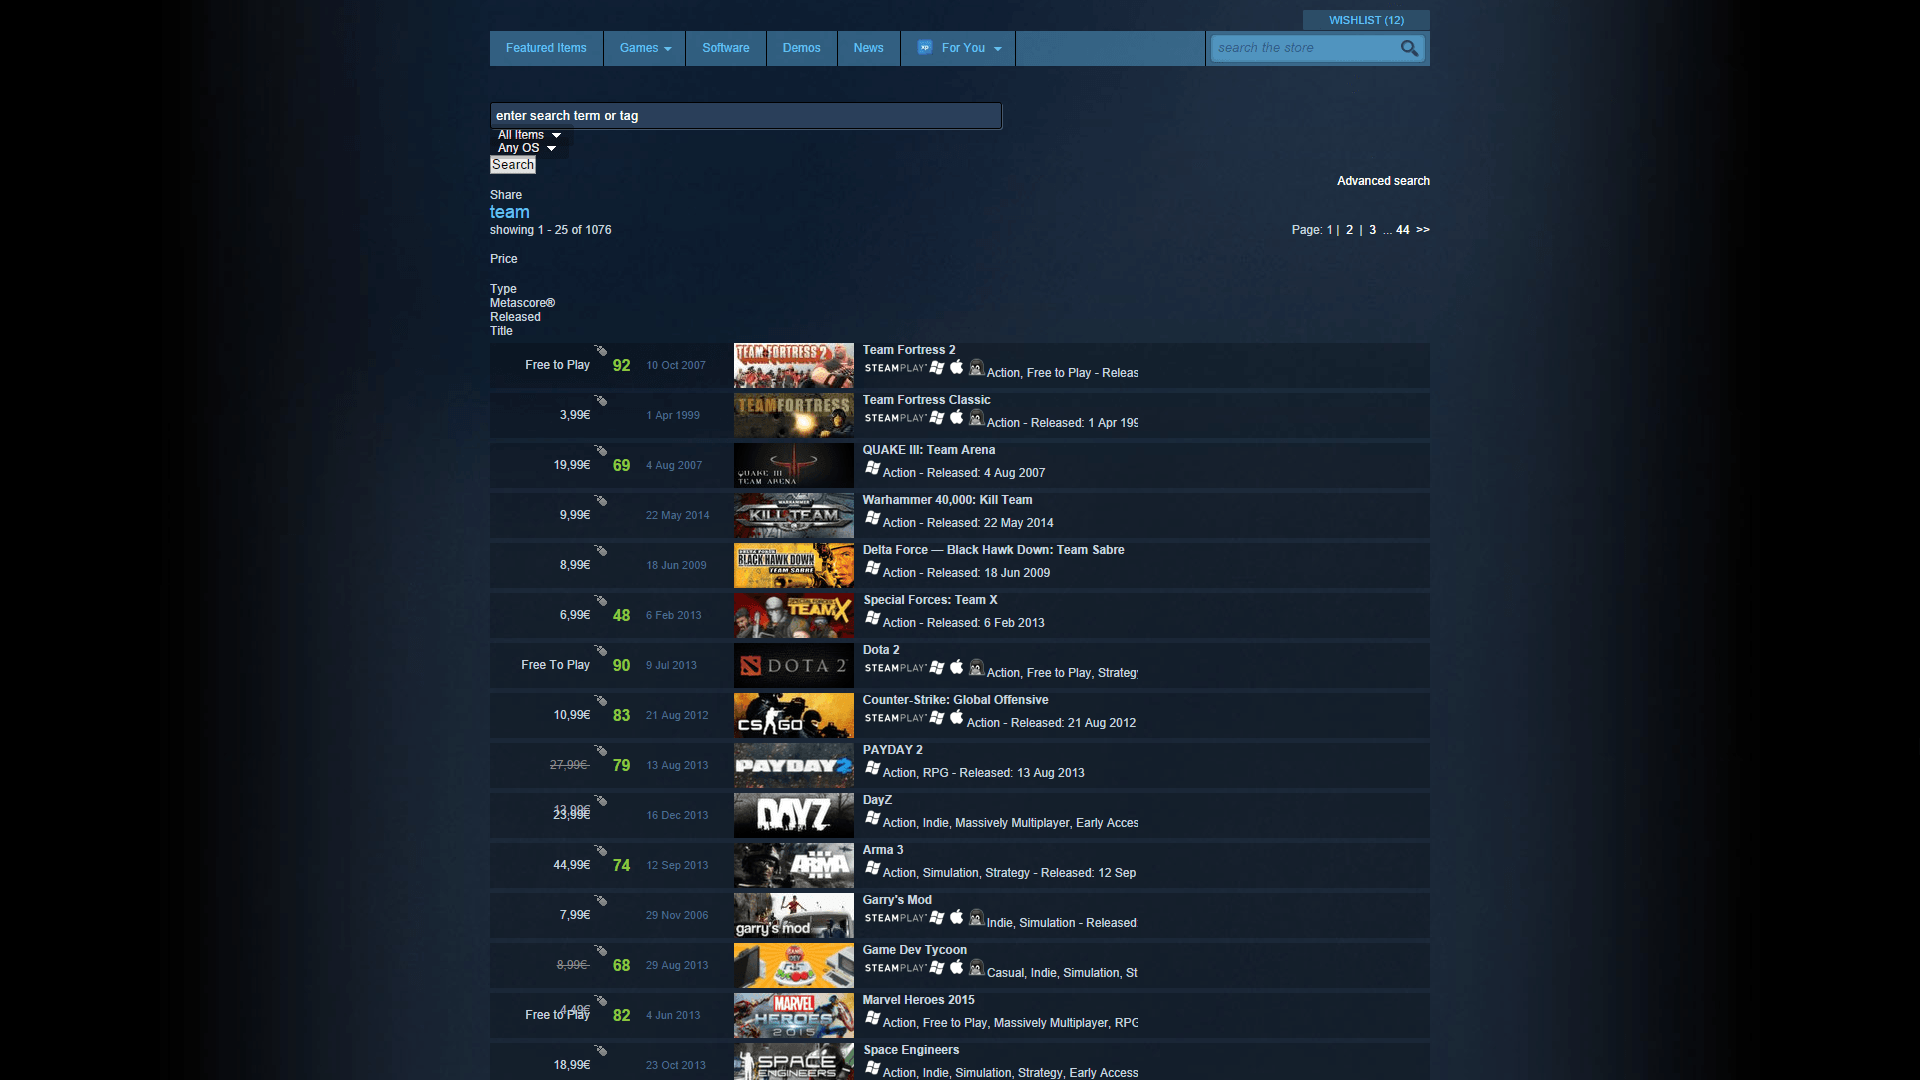Click the Search button to submit query
Image resolution: width=1920 pixels, height=1080 pixels.
[512, 165]
